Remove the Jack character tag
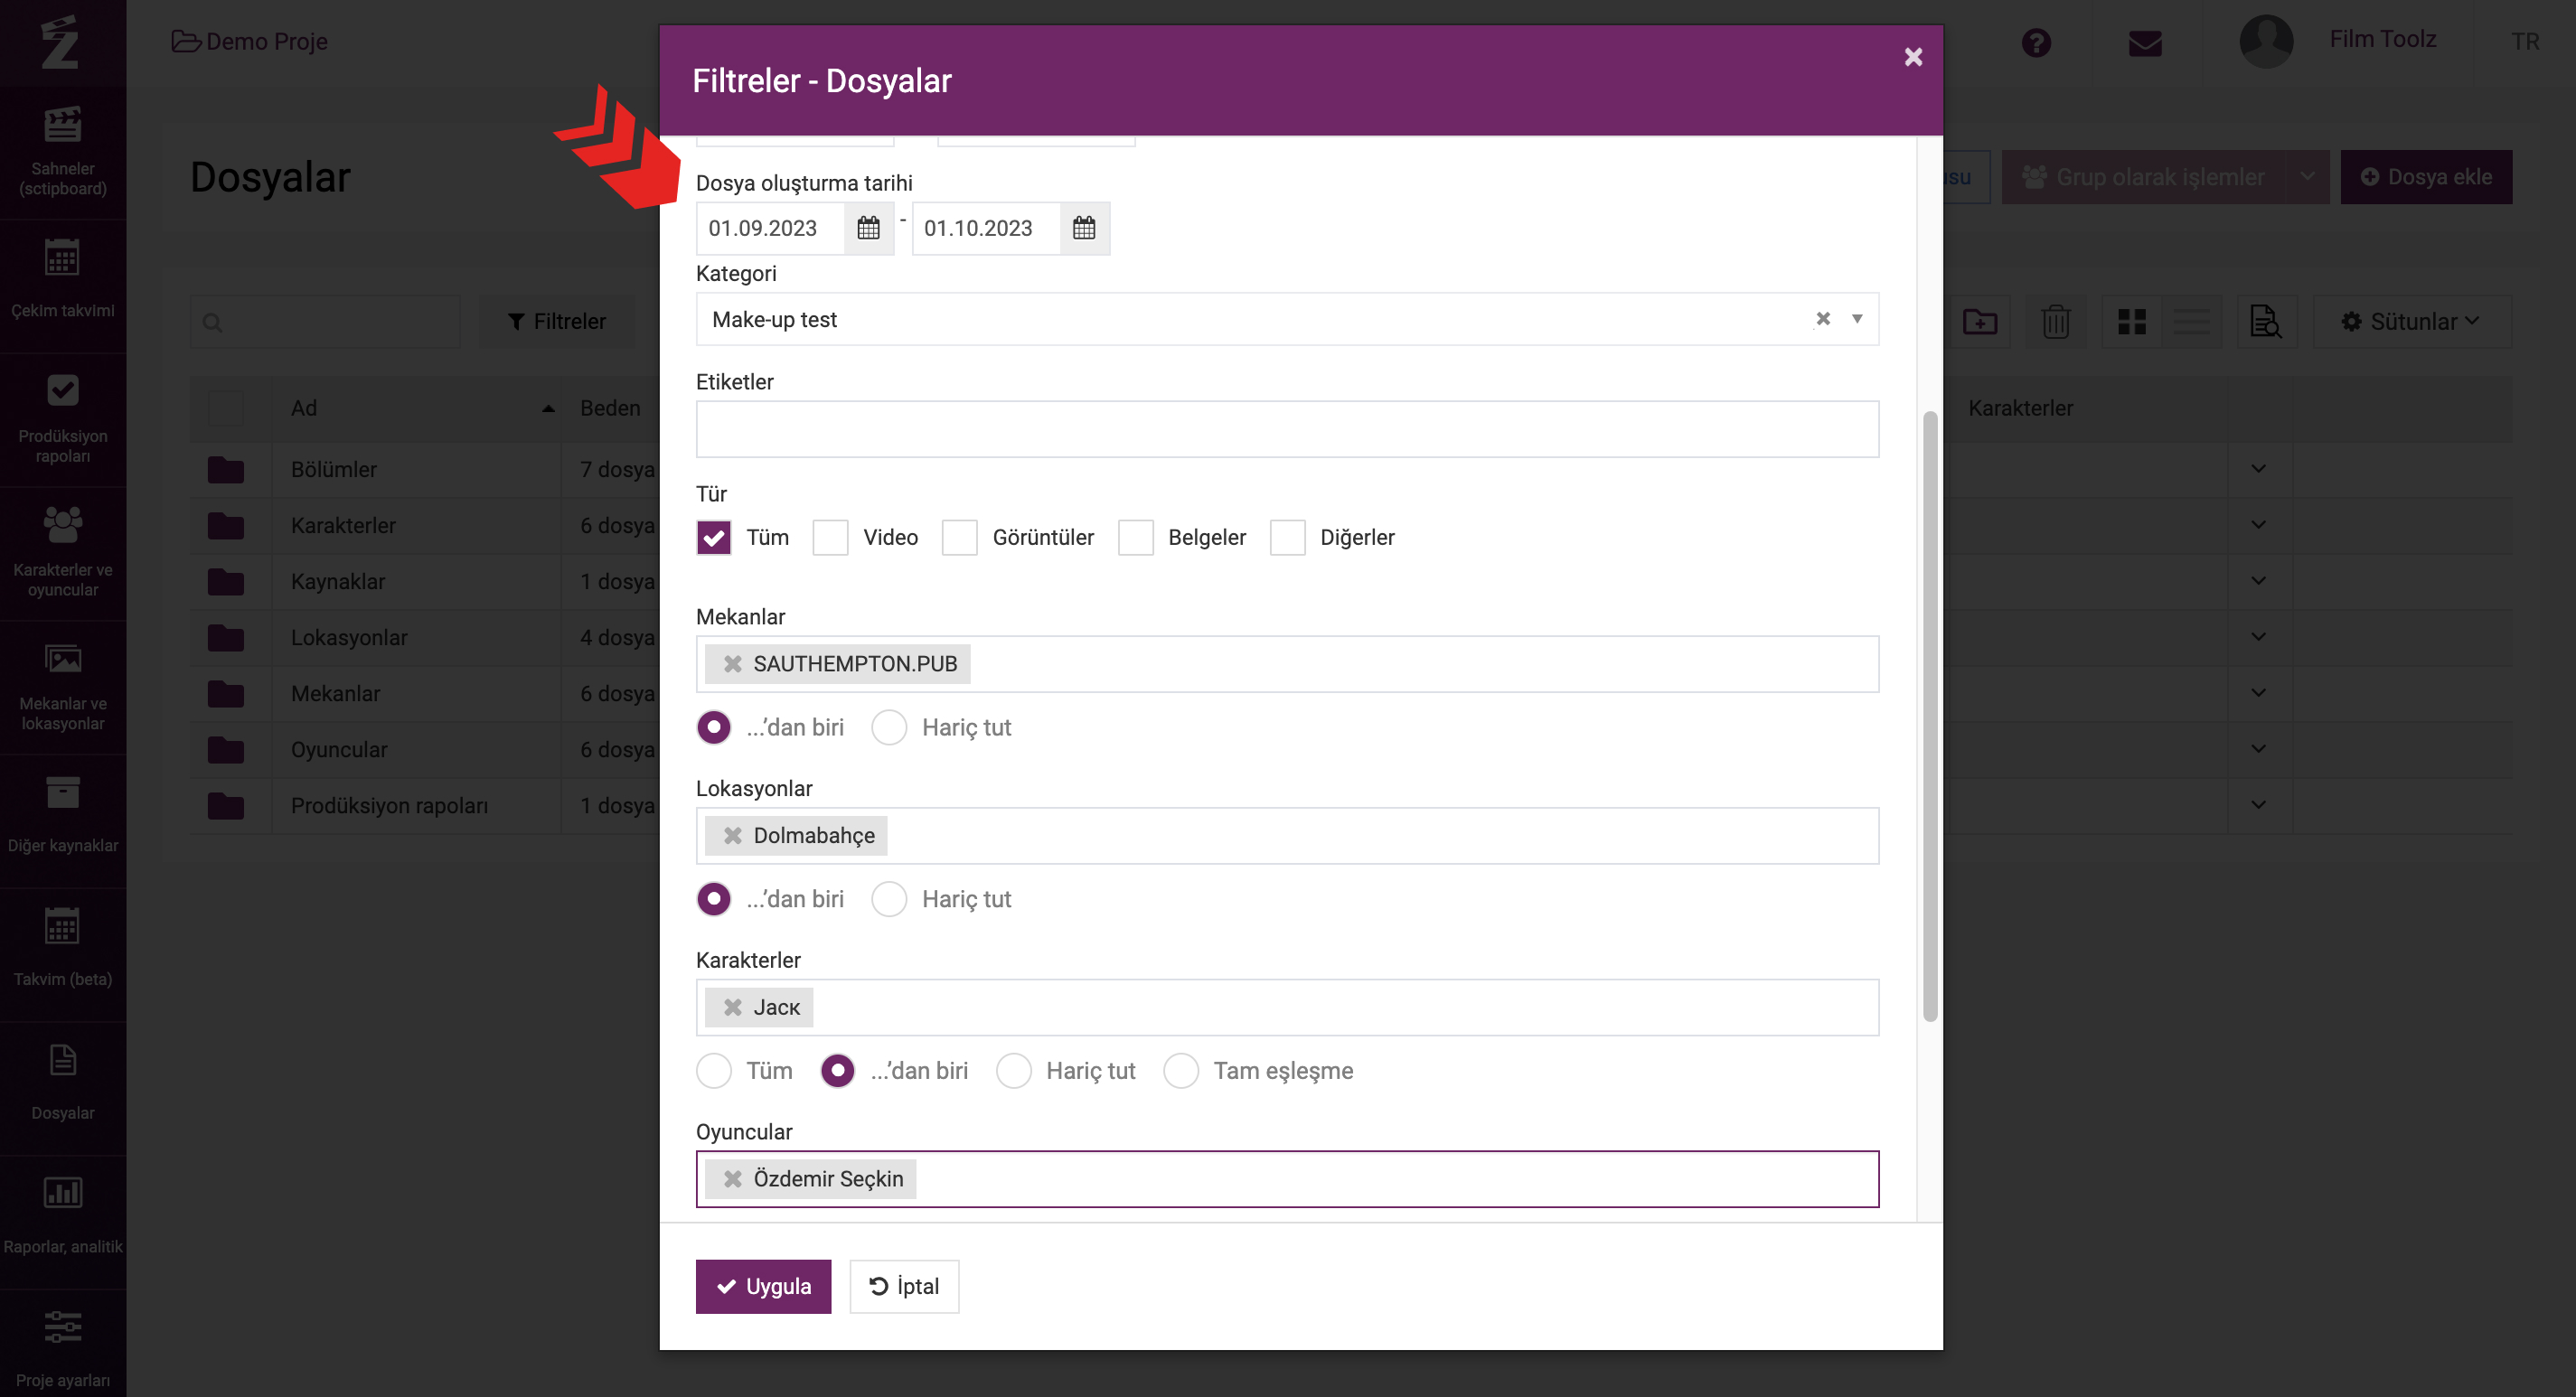The width and height of the screenshot is (2576, 1397). pos(732,1008)
